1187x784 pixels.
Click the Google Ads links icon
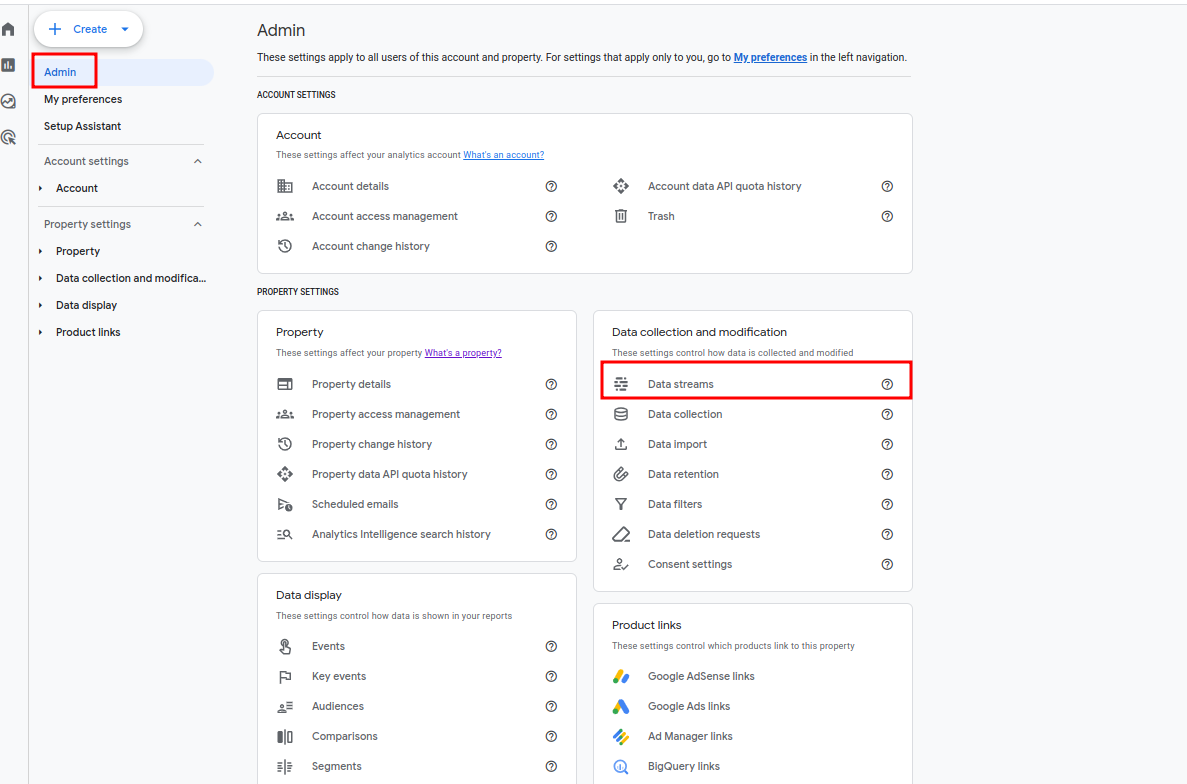(x=621, y=706)
